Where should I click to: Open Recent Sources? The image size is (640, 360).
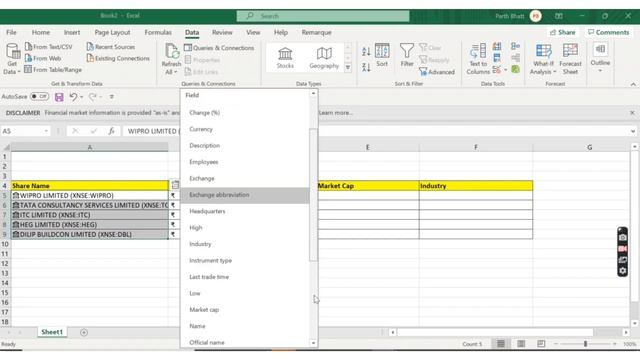(111, 47)
